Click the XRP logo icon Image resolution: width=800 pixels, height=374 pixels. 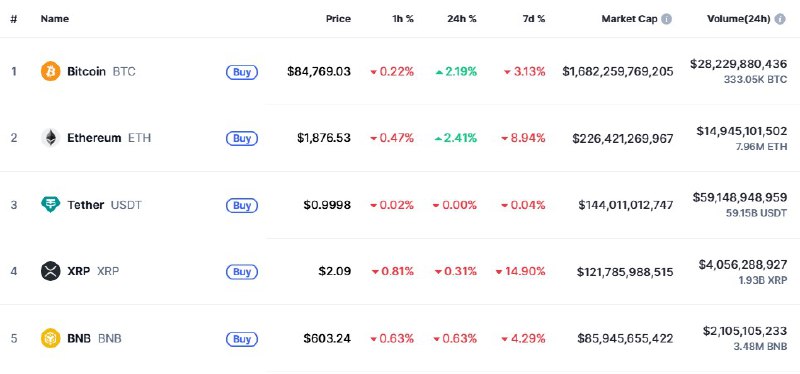click(x=51, y=271)
